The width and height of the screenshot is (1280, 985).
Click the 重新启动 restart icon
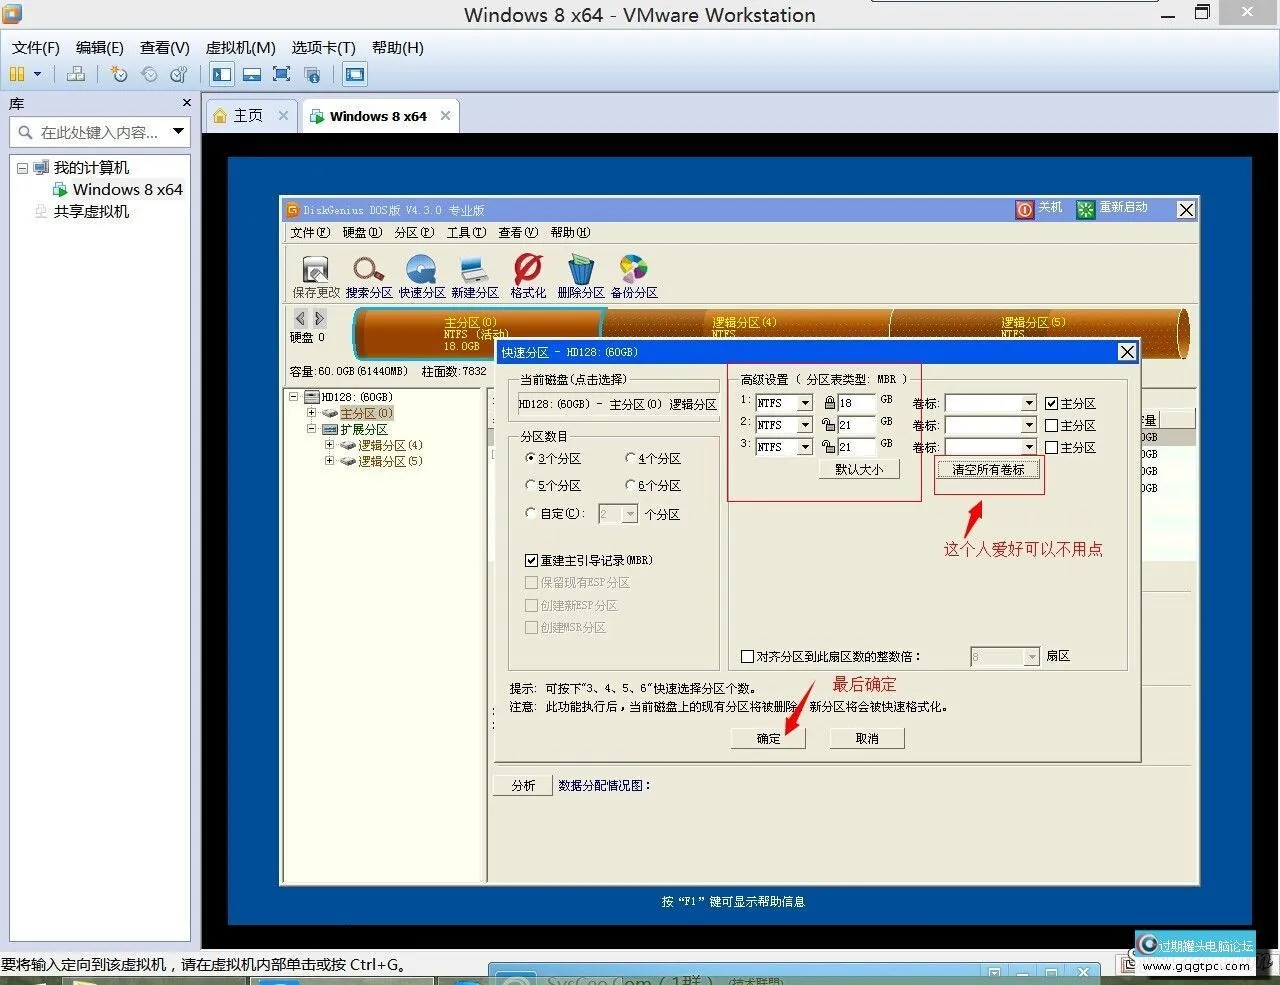pyautogui.click(x=1086, y=209)
